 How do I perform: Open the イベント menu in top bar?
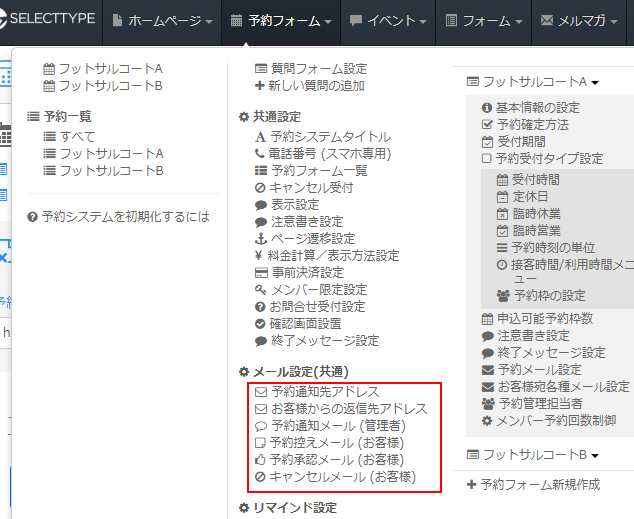point(389,20)
